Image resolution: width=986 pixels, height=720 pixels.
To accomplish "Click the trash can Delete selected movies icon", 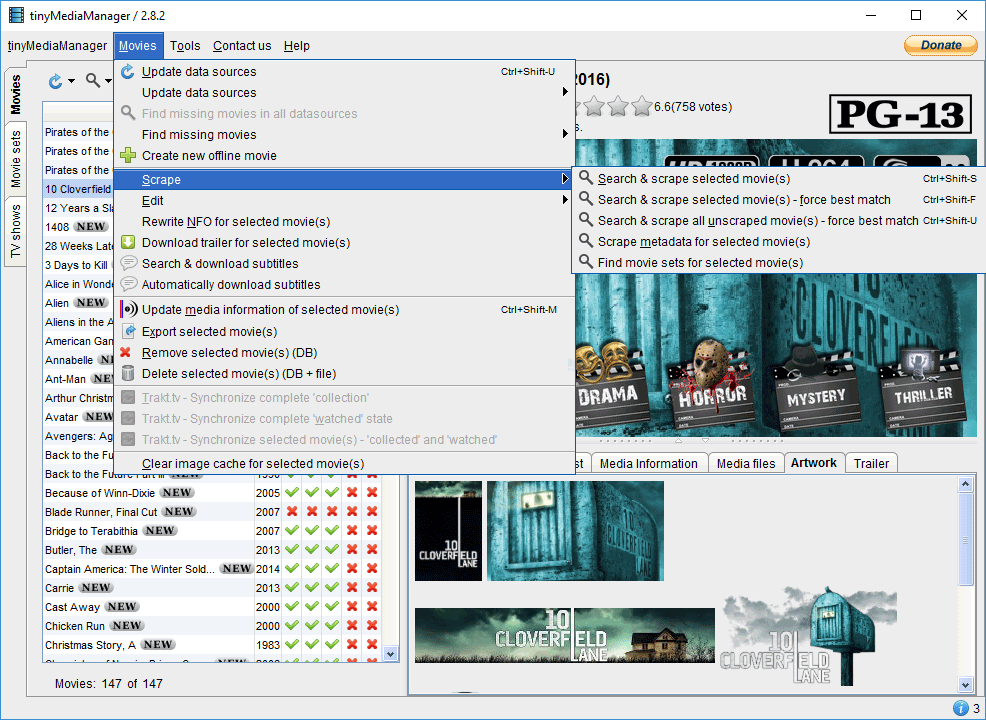I will click(x=127, y=374).
